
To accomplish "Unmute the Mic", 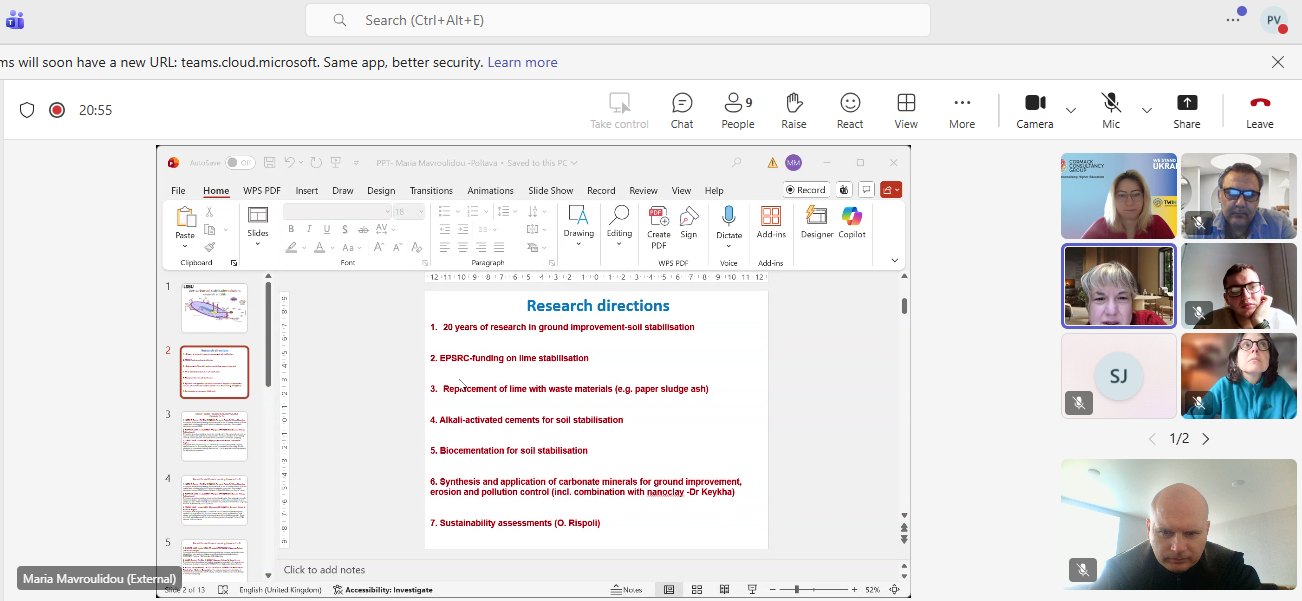I will tap(1110, 110).
